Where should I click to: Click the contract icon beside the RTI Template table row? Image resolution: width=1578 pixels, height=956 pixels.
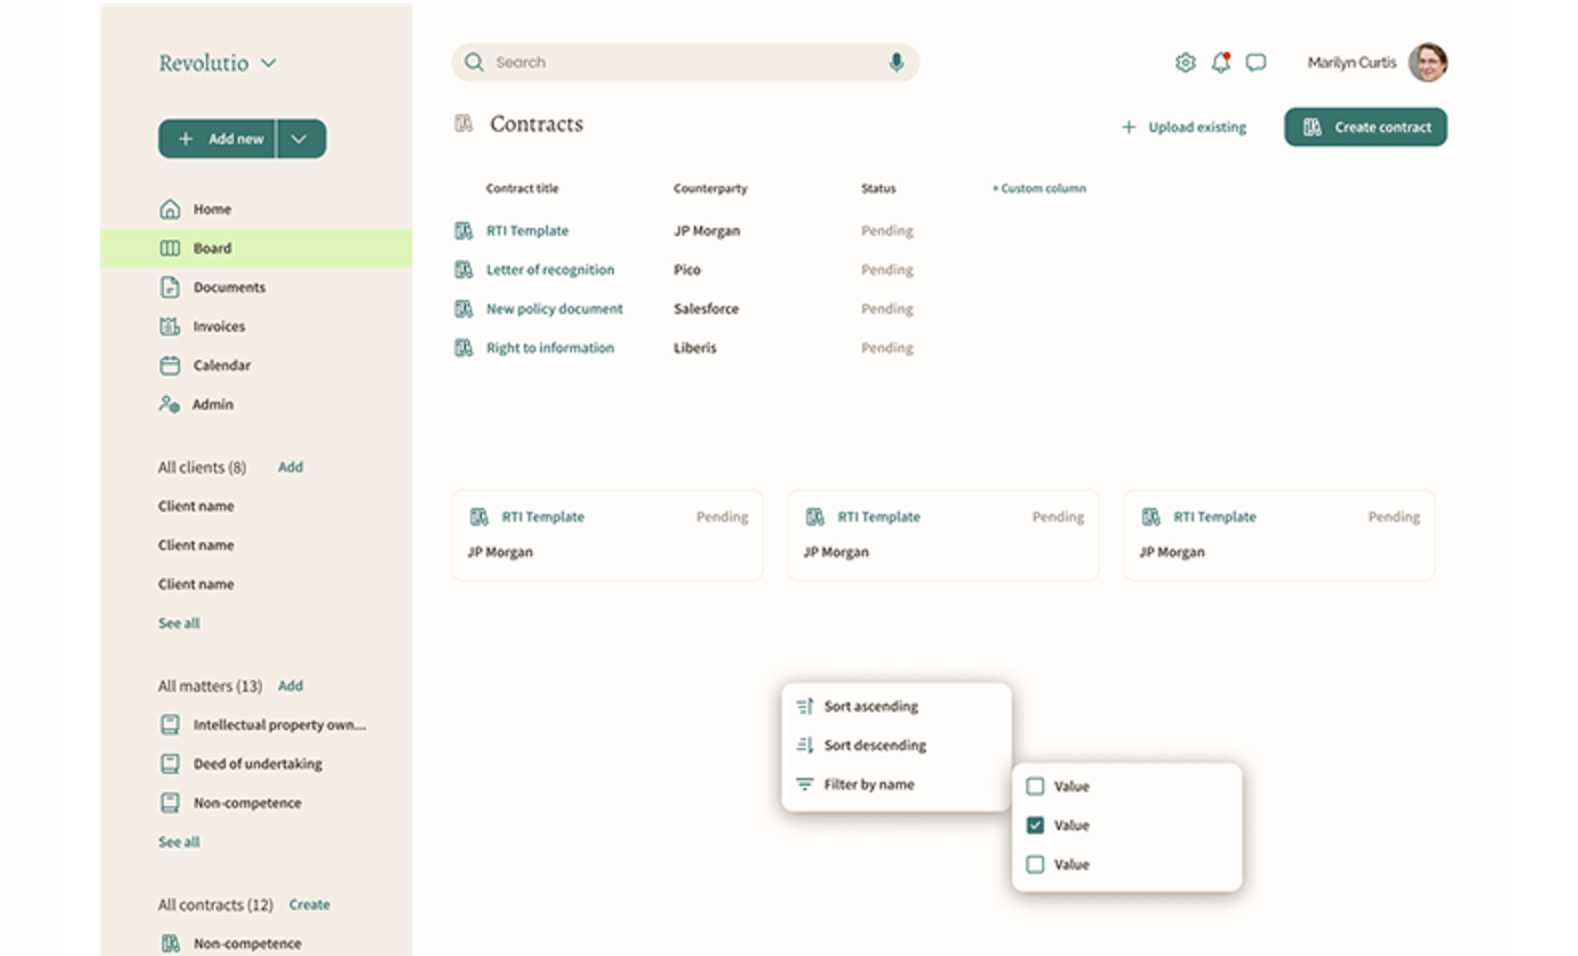[x=464, y=231]
